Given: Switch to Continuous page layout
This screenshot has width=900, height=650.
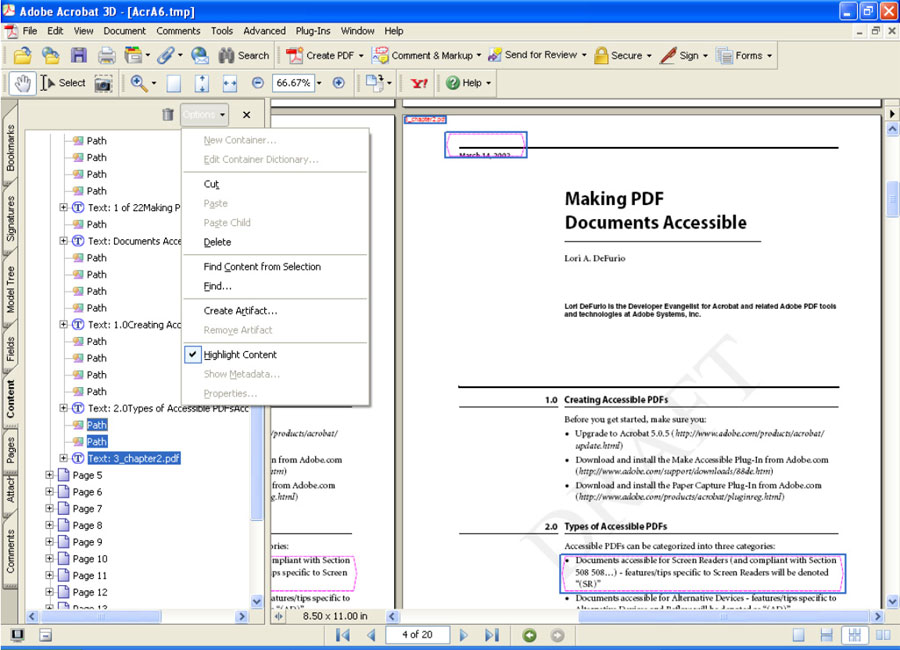Looking at the screenshot, I should (827, 634).
